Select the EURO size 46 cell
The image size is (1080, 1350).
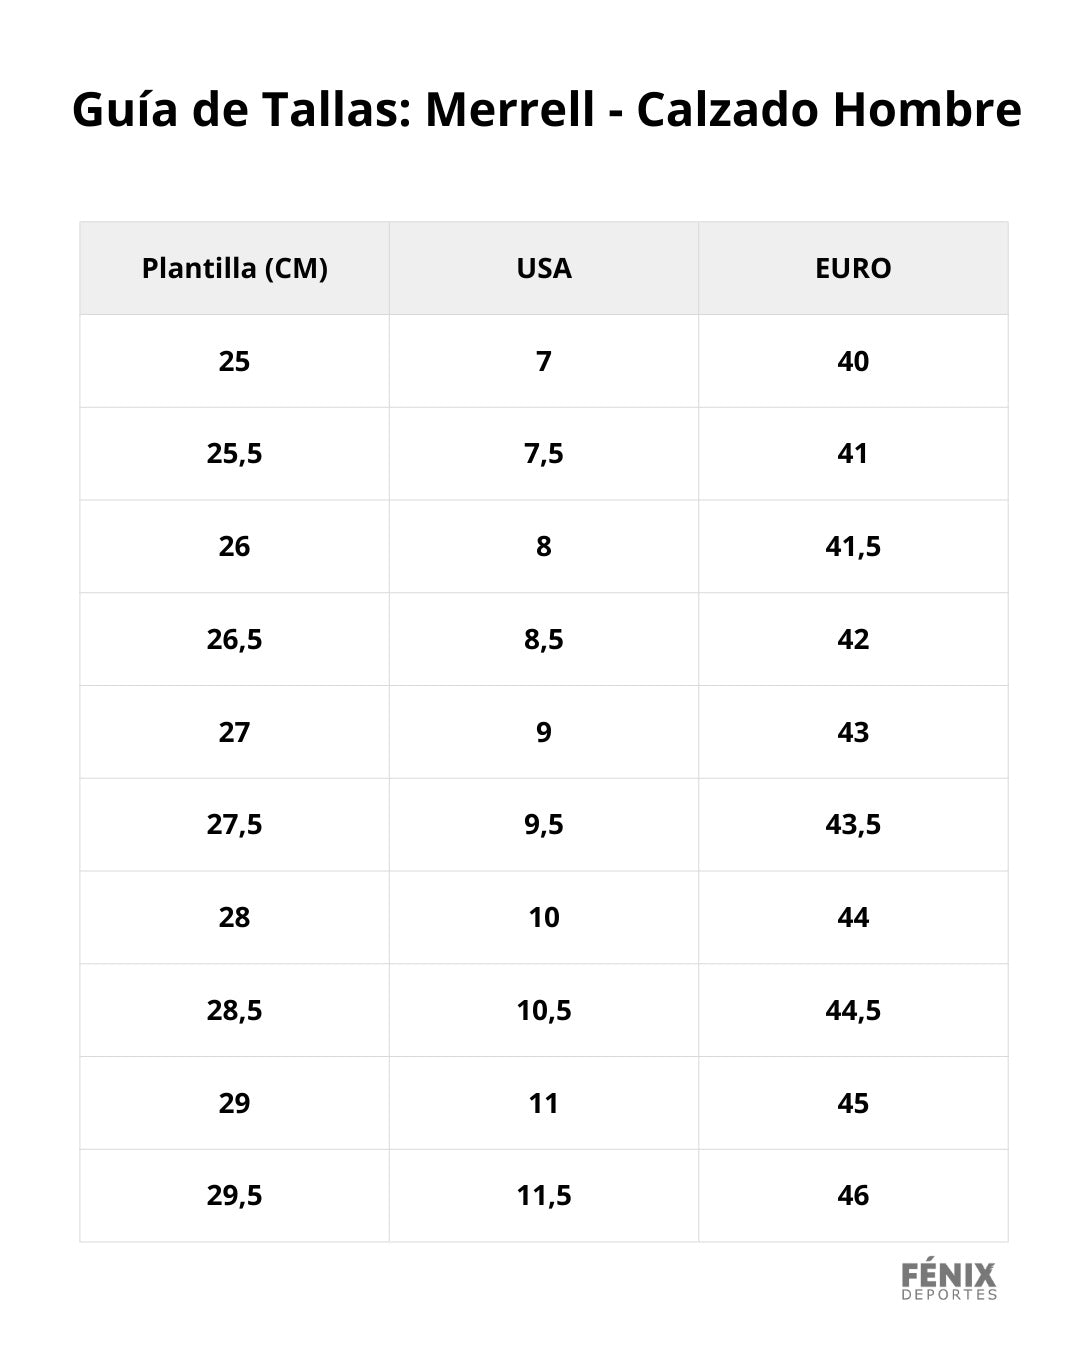853,1195
